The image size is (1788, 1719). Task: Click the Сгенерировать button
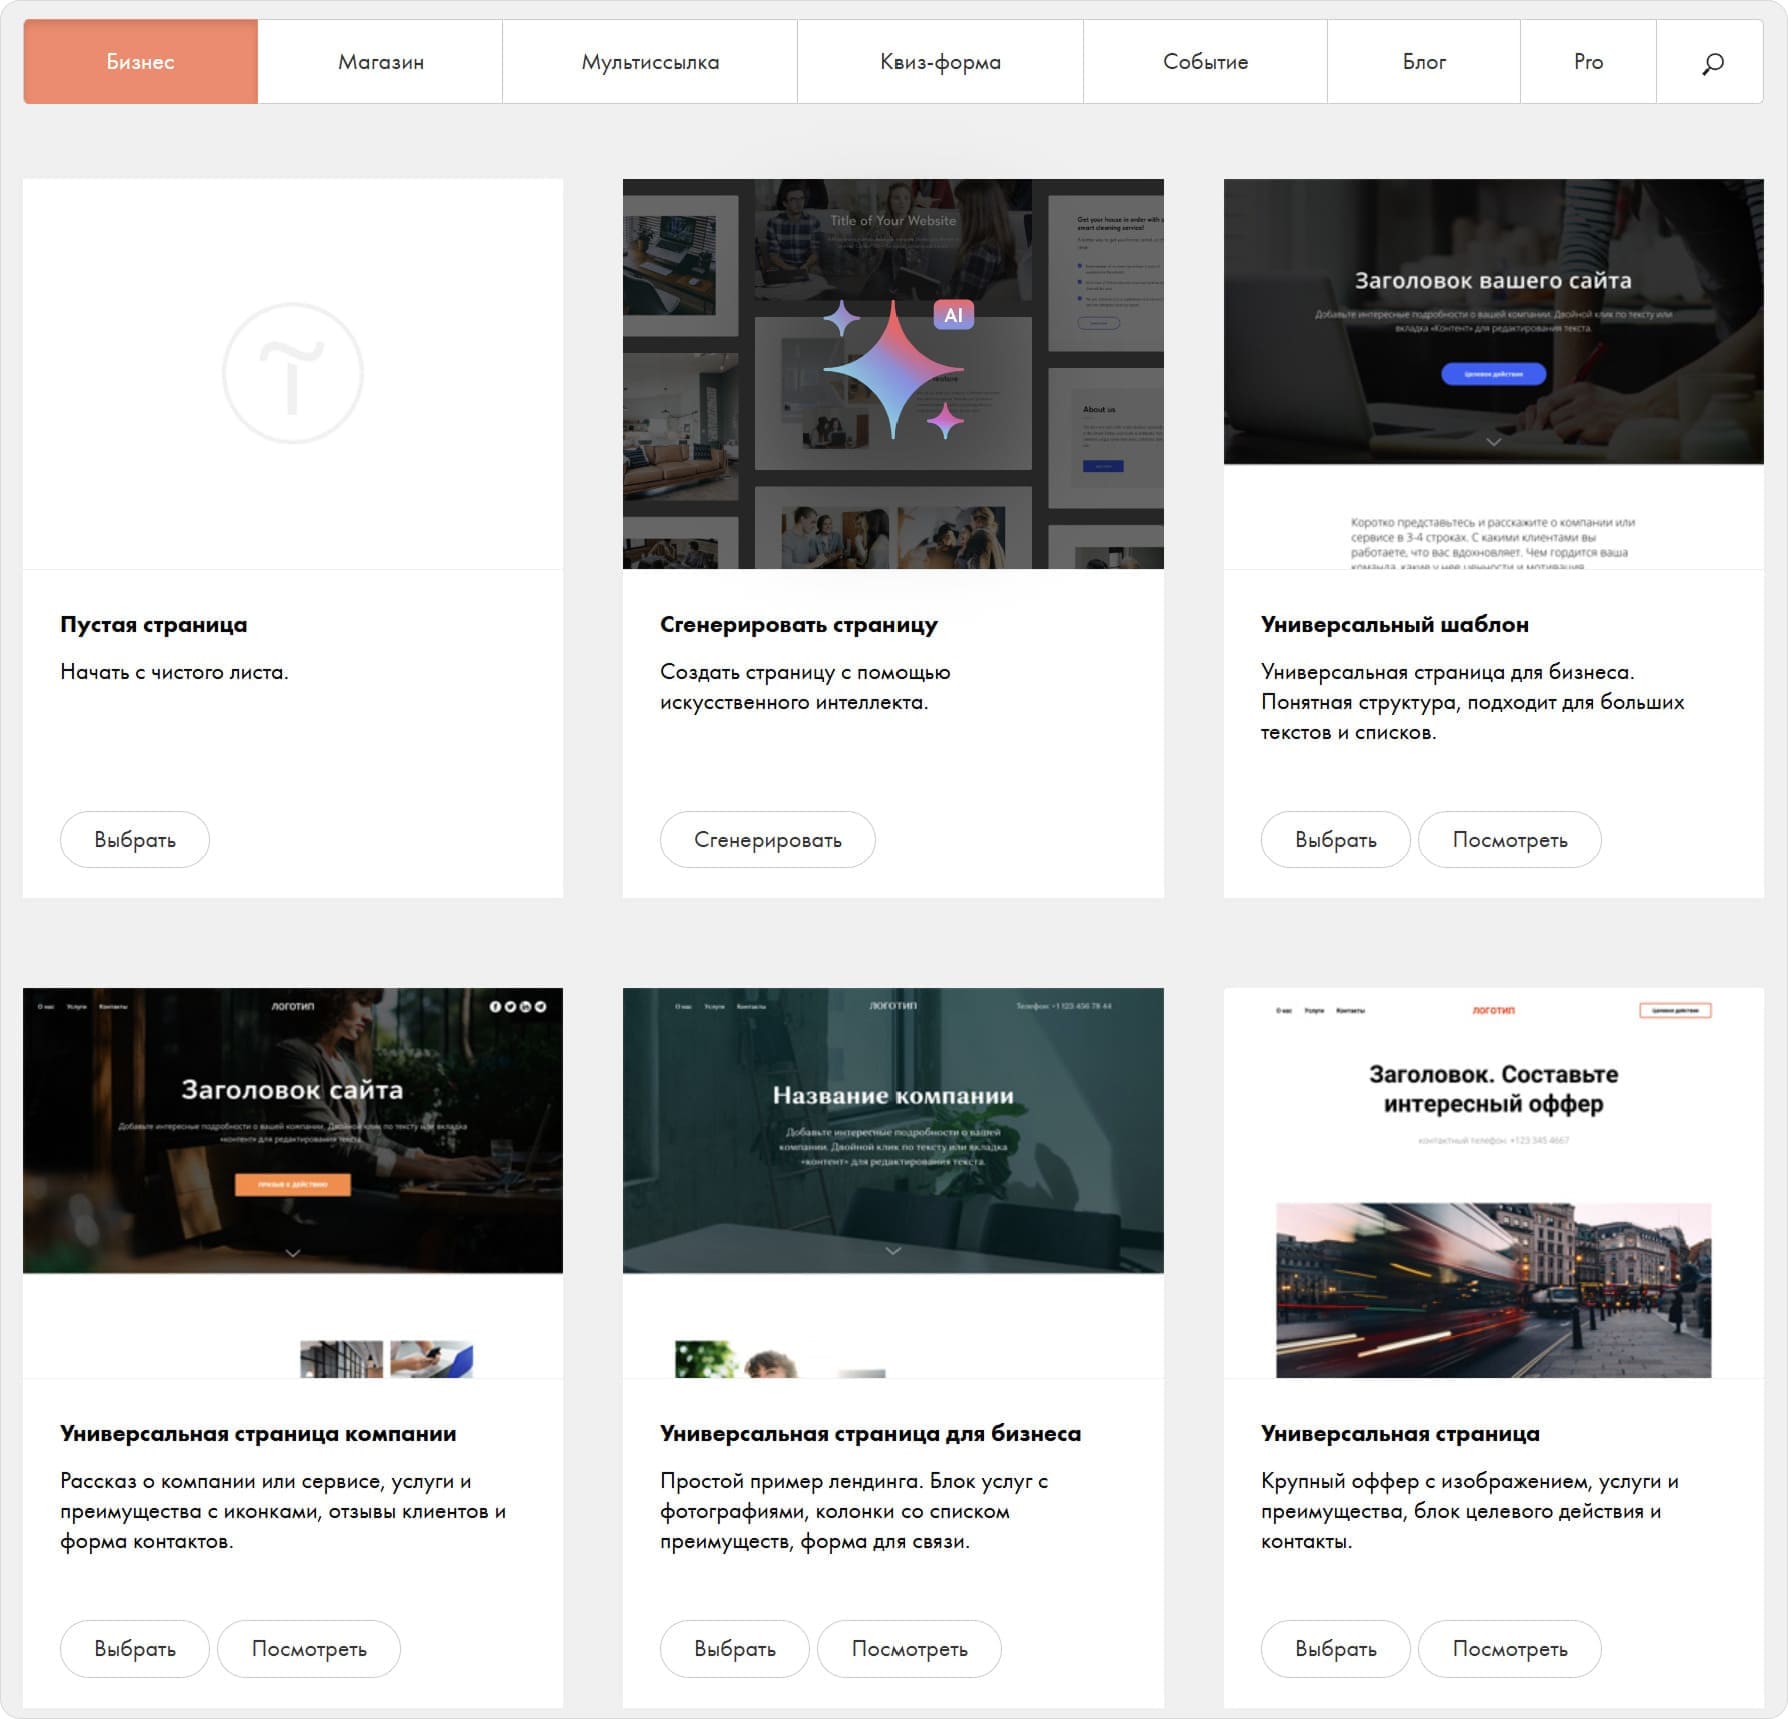point(767,840)
